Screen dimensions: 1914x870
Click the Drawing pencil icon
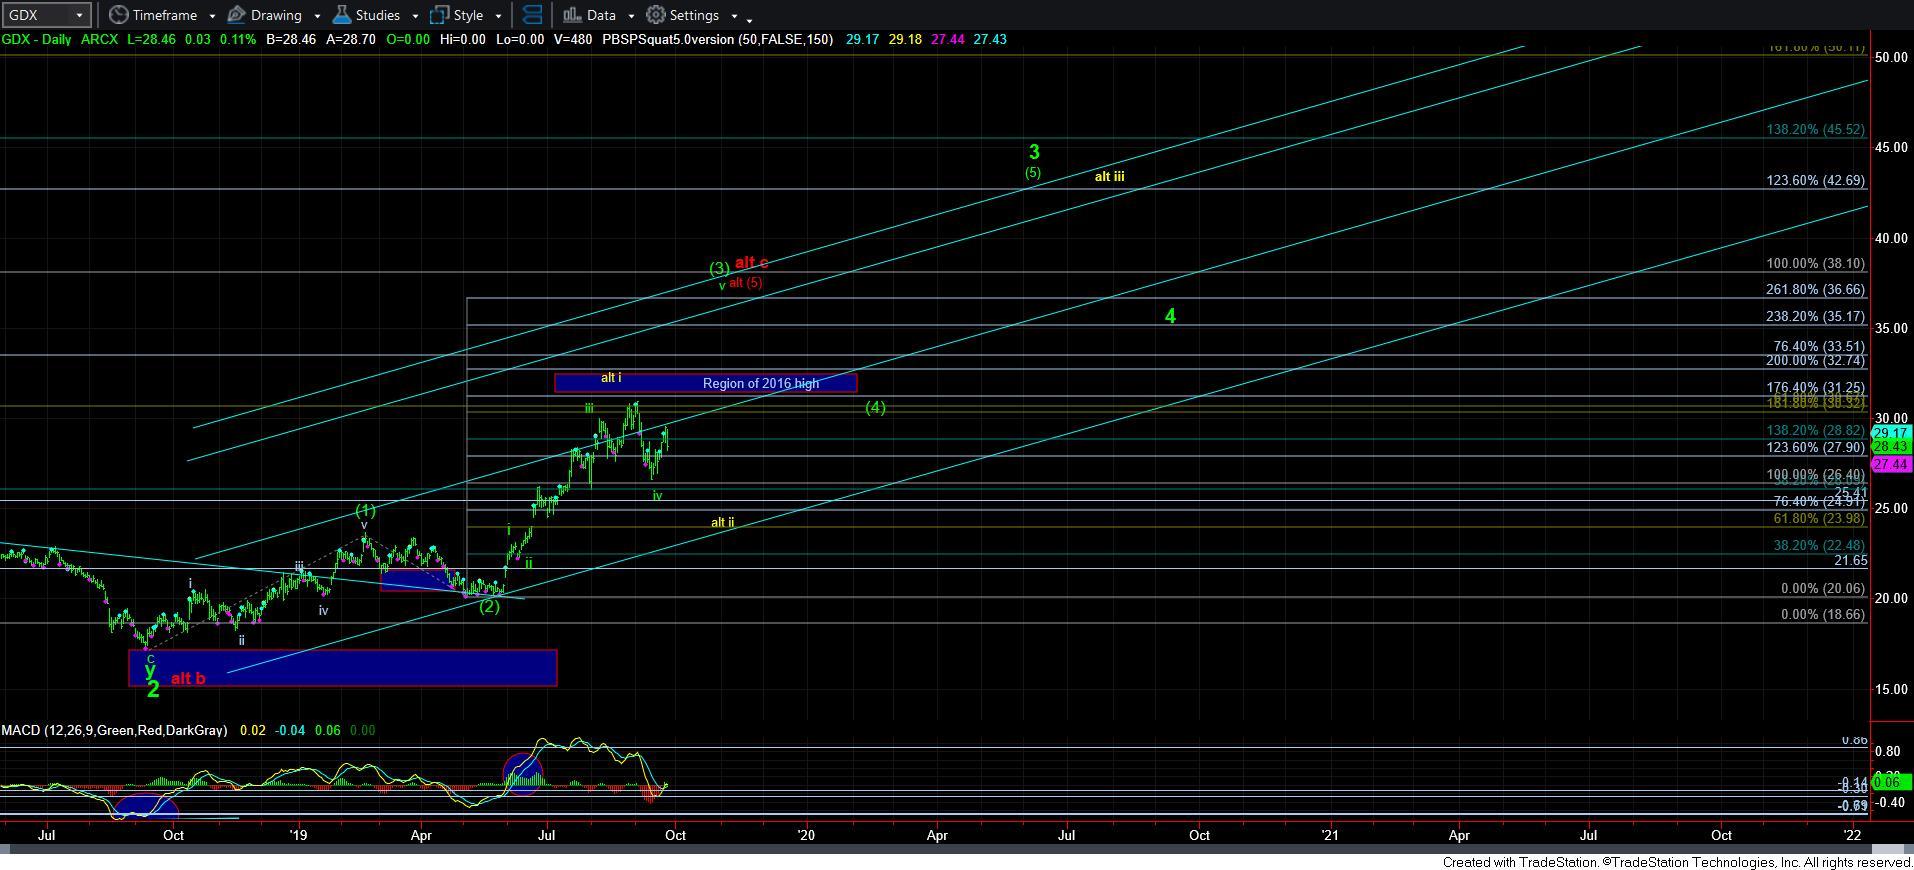(x=237, y=15)
